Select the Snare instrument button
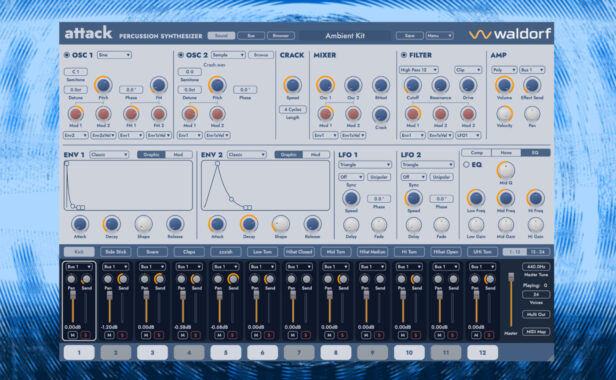The width and height of the screenshot is (616, 380). tap(152, 252)
